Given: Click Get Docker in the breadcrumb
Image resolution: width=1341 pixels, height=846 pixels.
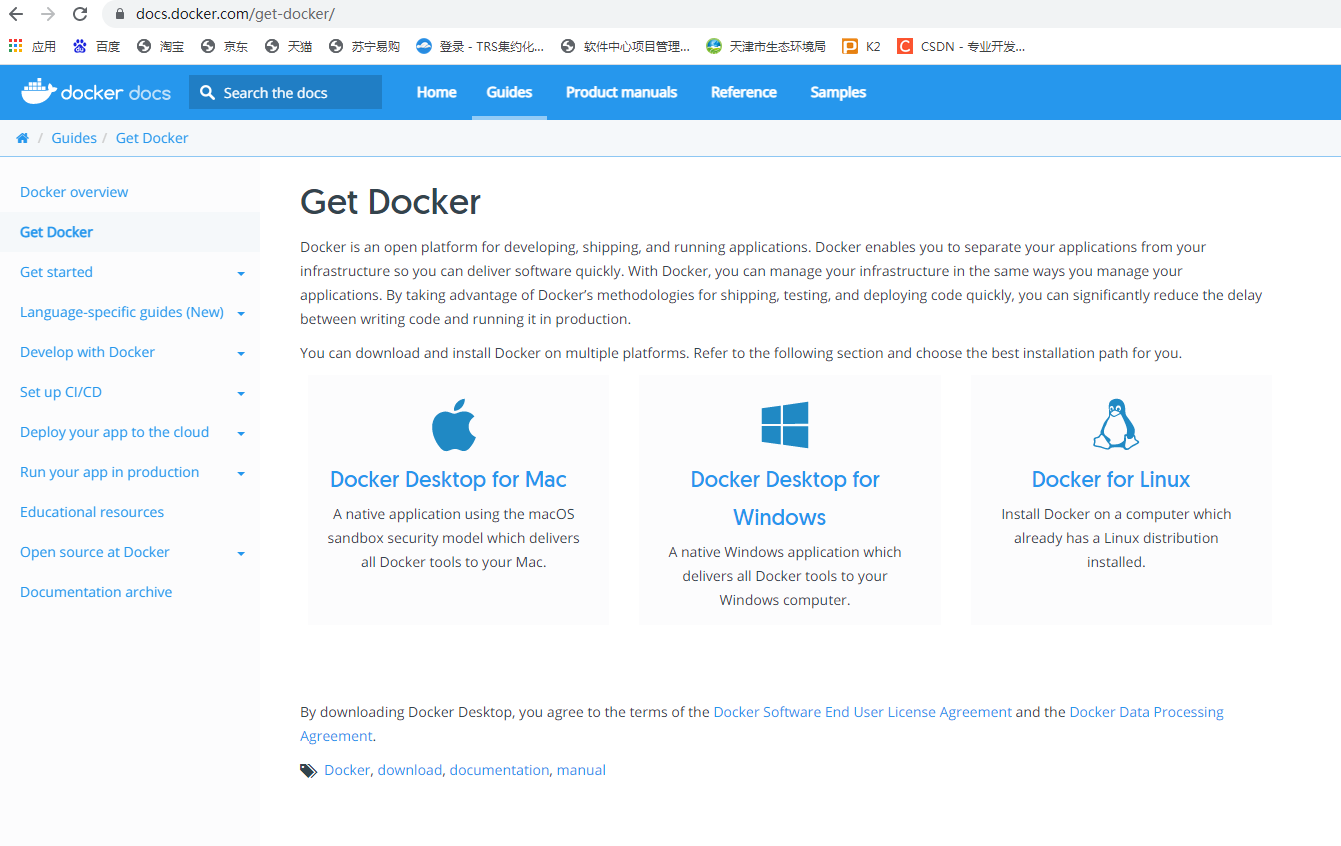Looking at the screenshot, I should pyautogui.click(x=152, y=138).
